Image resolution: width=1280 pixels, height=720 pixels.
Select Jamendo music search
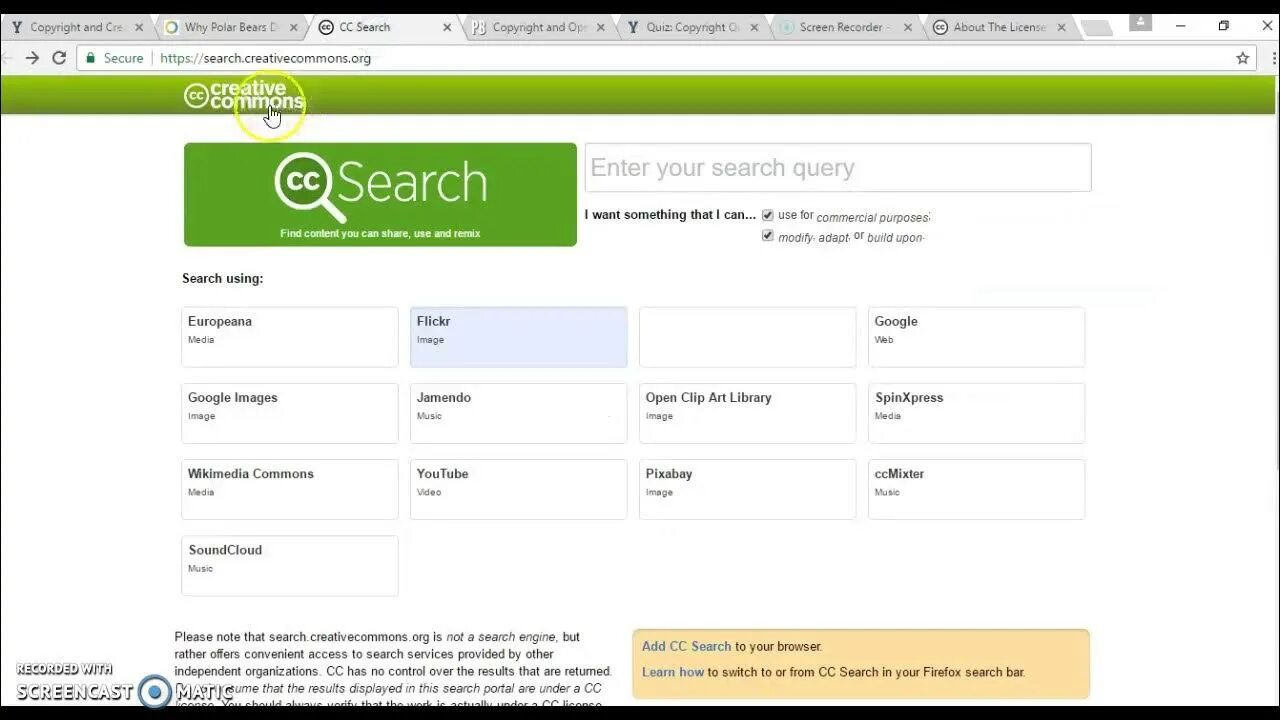click(519, 413)
